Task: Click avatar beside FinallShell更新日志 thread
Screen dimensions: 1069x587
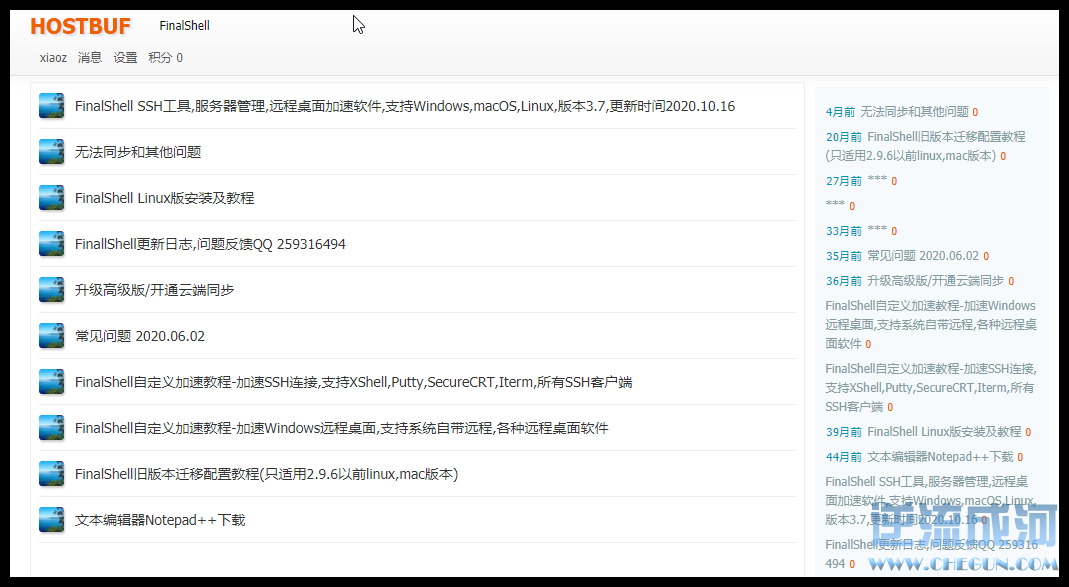Action: [x=51, y=244]
